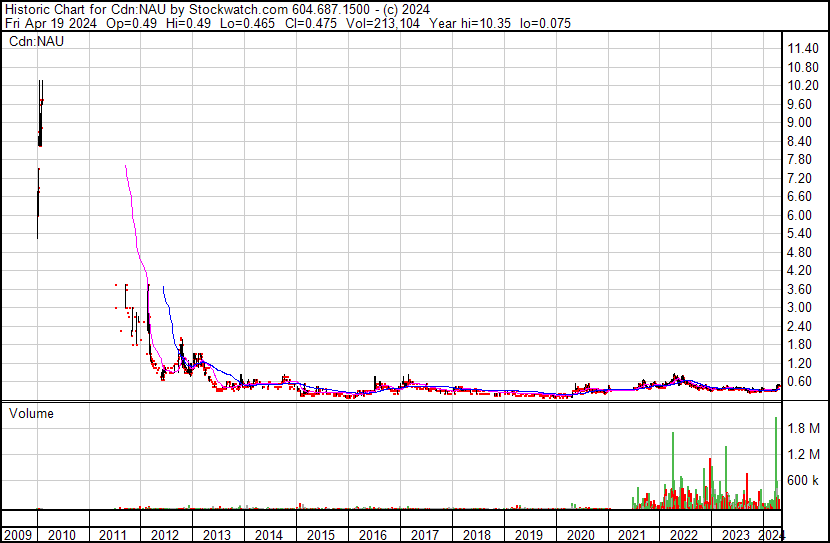Click the 2009 year label on timeline

[18, 535]
